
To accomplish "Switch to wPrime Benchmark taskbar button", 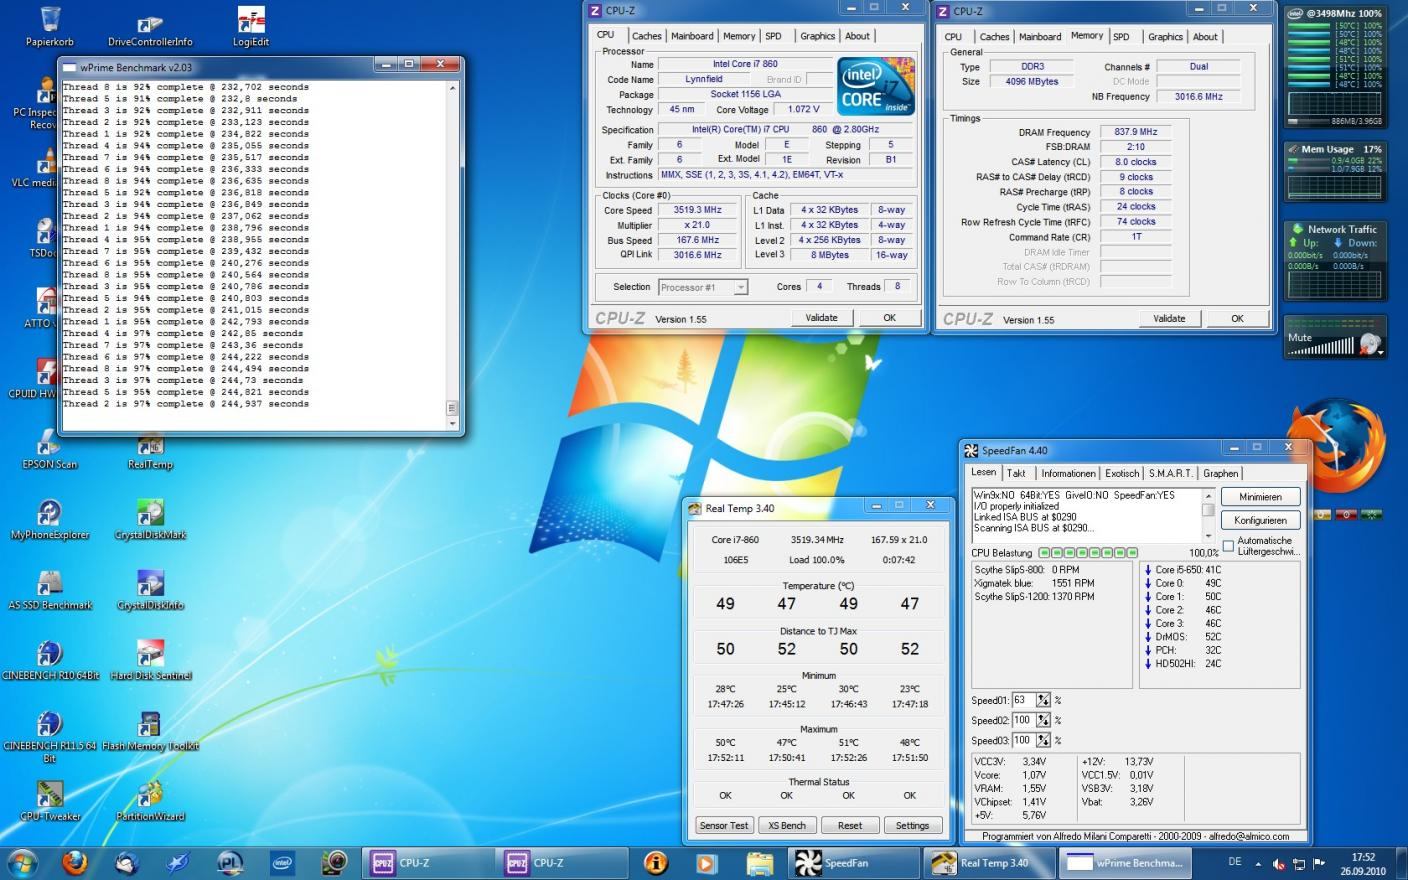I will pyautogui.click(x=1125, y=862).
